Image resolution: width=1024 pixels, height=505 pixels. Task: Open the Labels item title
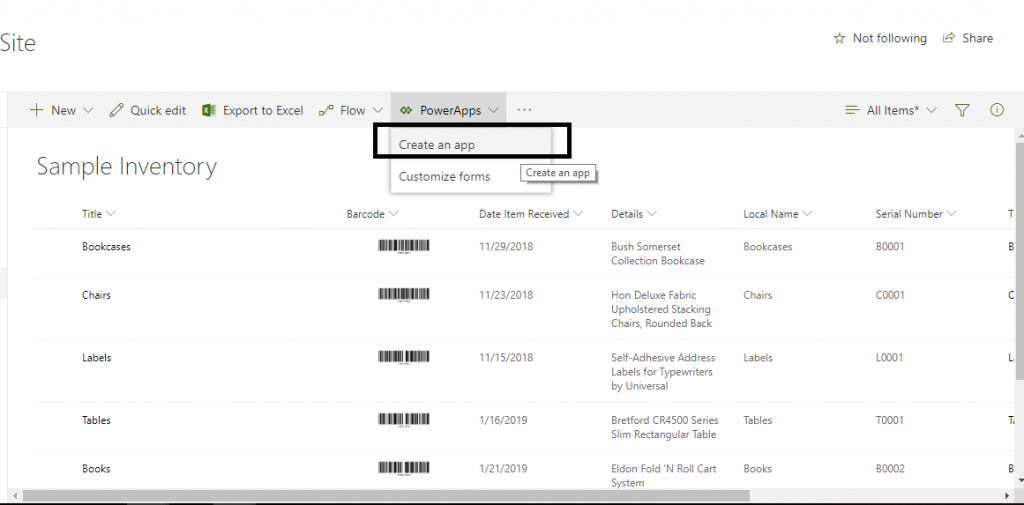[x=97, y=357]
